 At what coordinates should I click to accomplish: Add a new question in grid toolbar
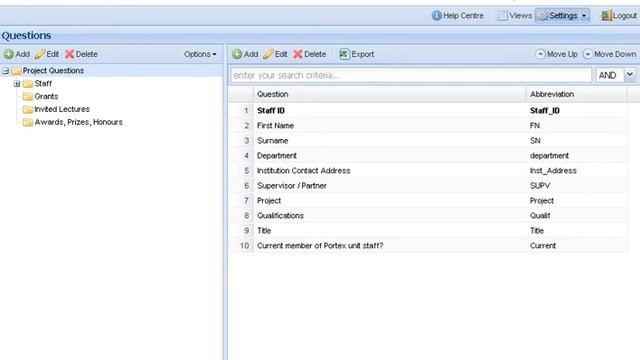click(245, 54)
